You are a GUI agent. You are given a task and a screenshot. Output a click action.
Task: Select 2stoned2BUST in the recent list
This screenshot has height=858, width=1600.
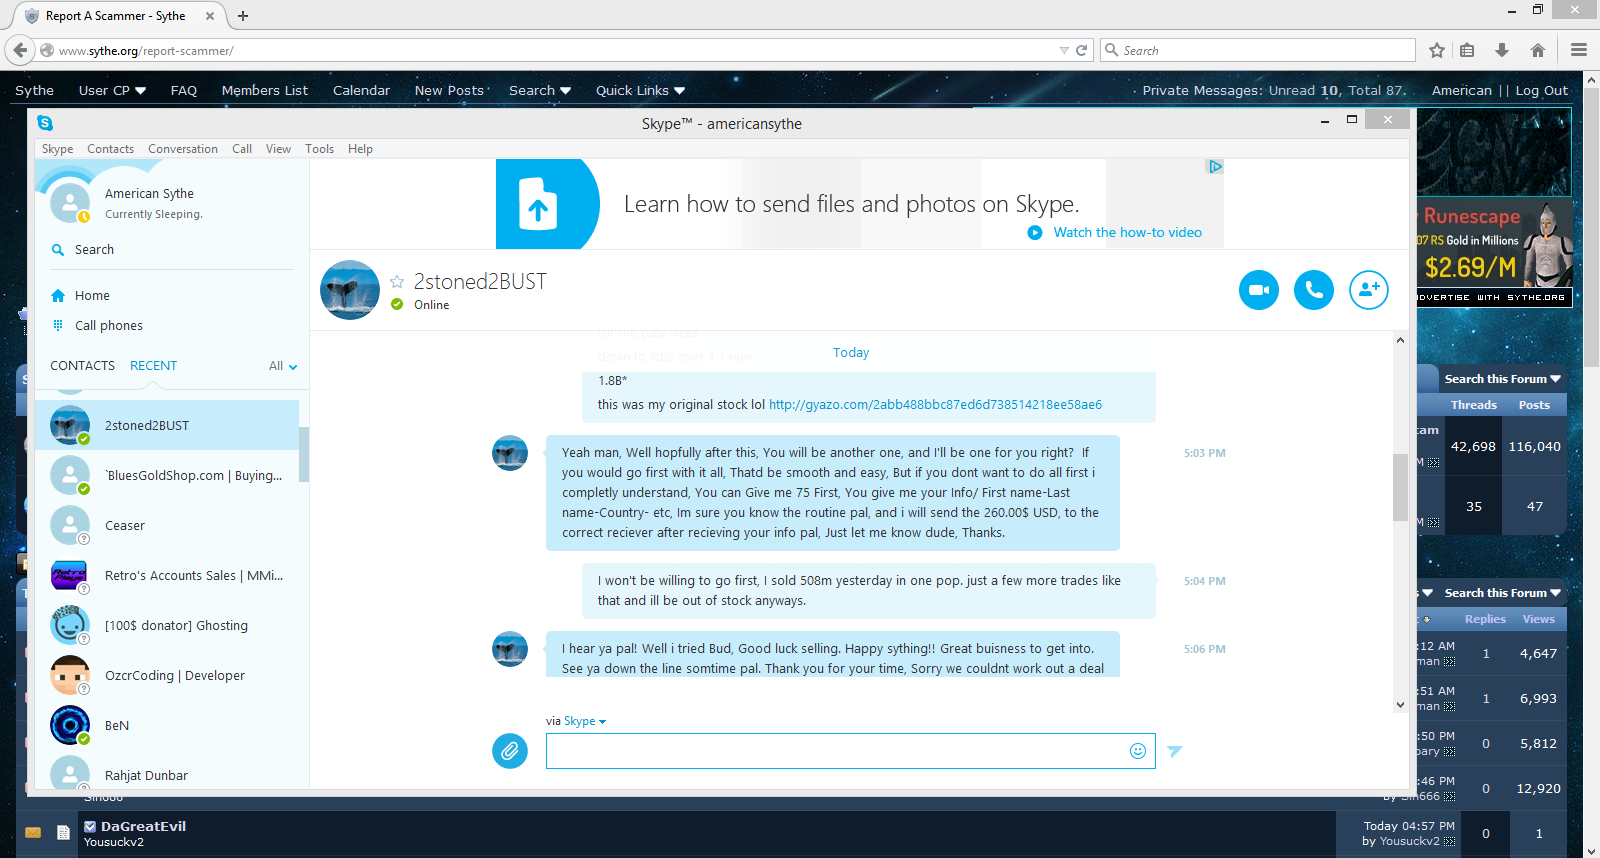167,425
